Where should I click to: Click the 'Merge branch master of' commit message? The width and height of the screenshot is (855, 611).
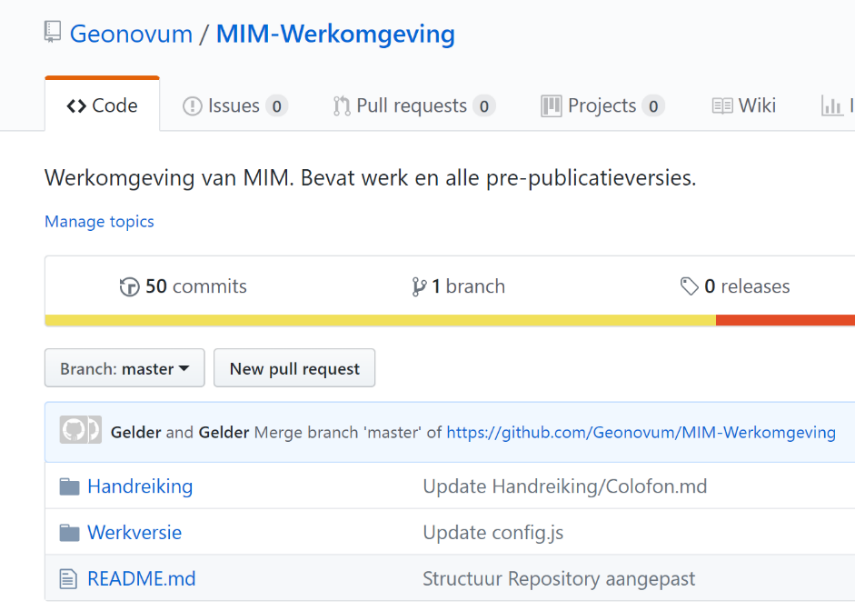click(348, 432)
